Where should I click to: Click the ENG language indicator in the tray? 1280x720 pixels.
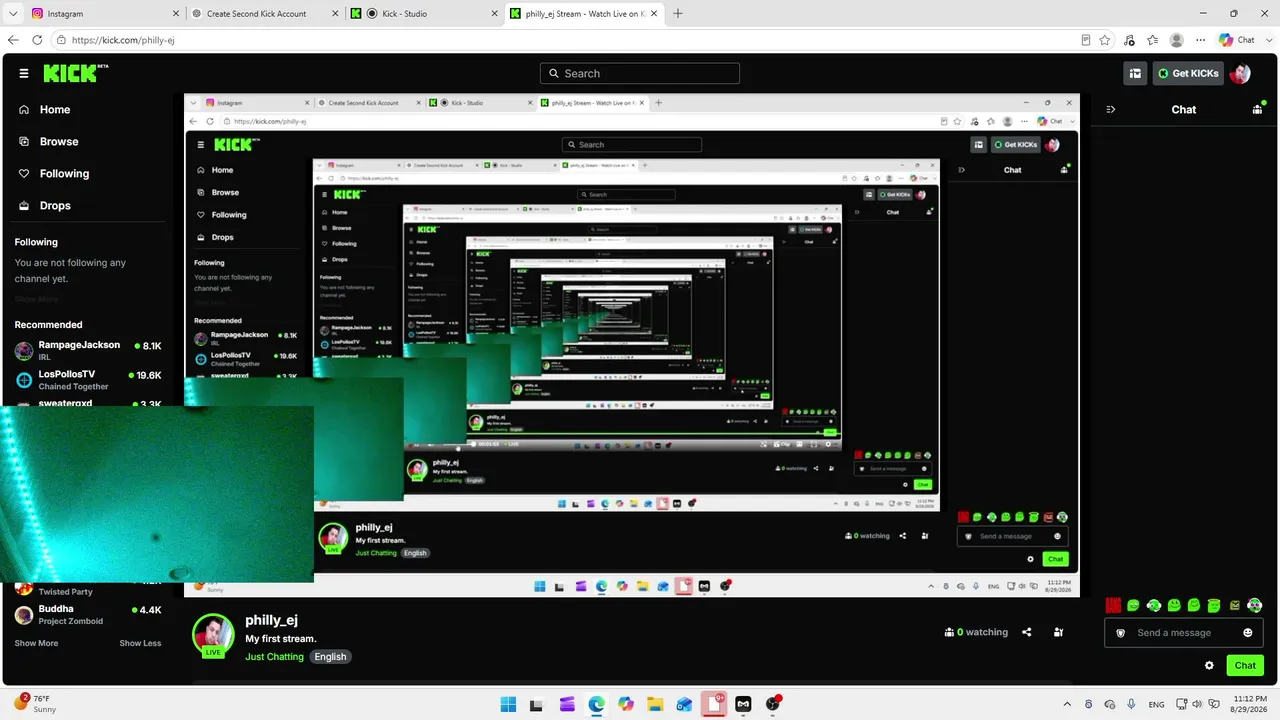[1156, 704]
